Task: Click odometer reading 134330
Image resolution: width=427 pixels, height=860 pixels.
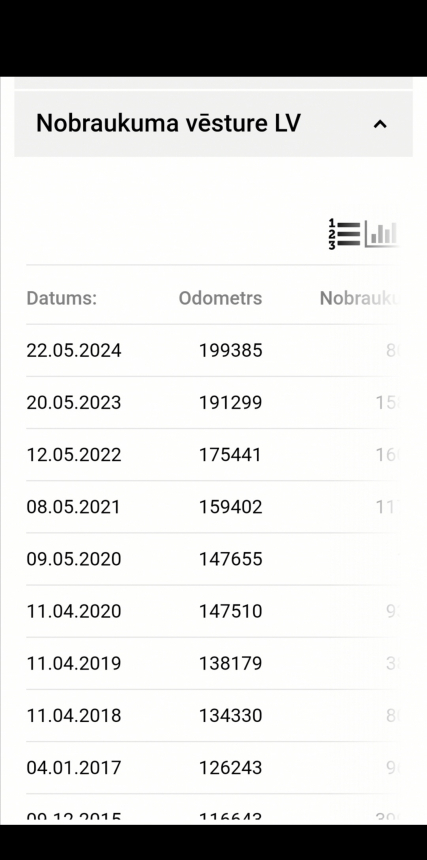Action: 230,715
